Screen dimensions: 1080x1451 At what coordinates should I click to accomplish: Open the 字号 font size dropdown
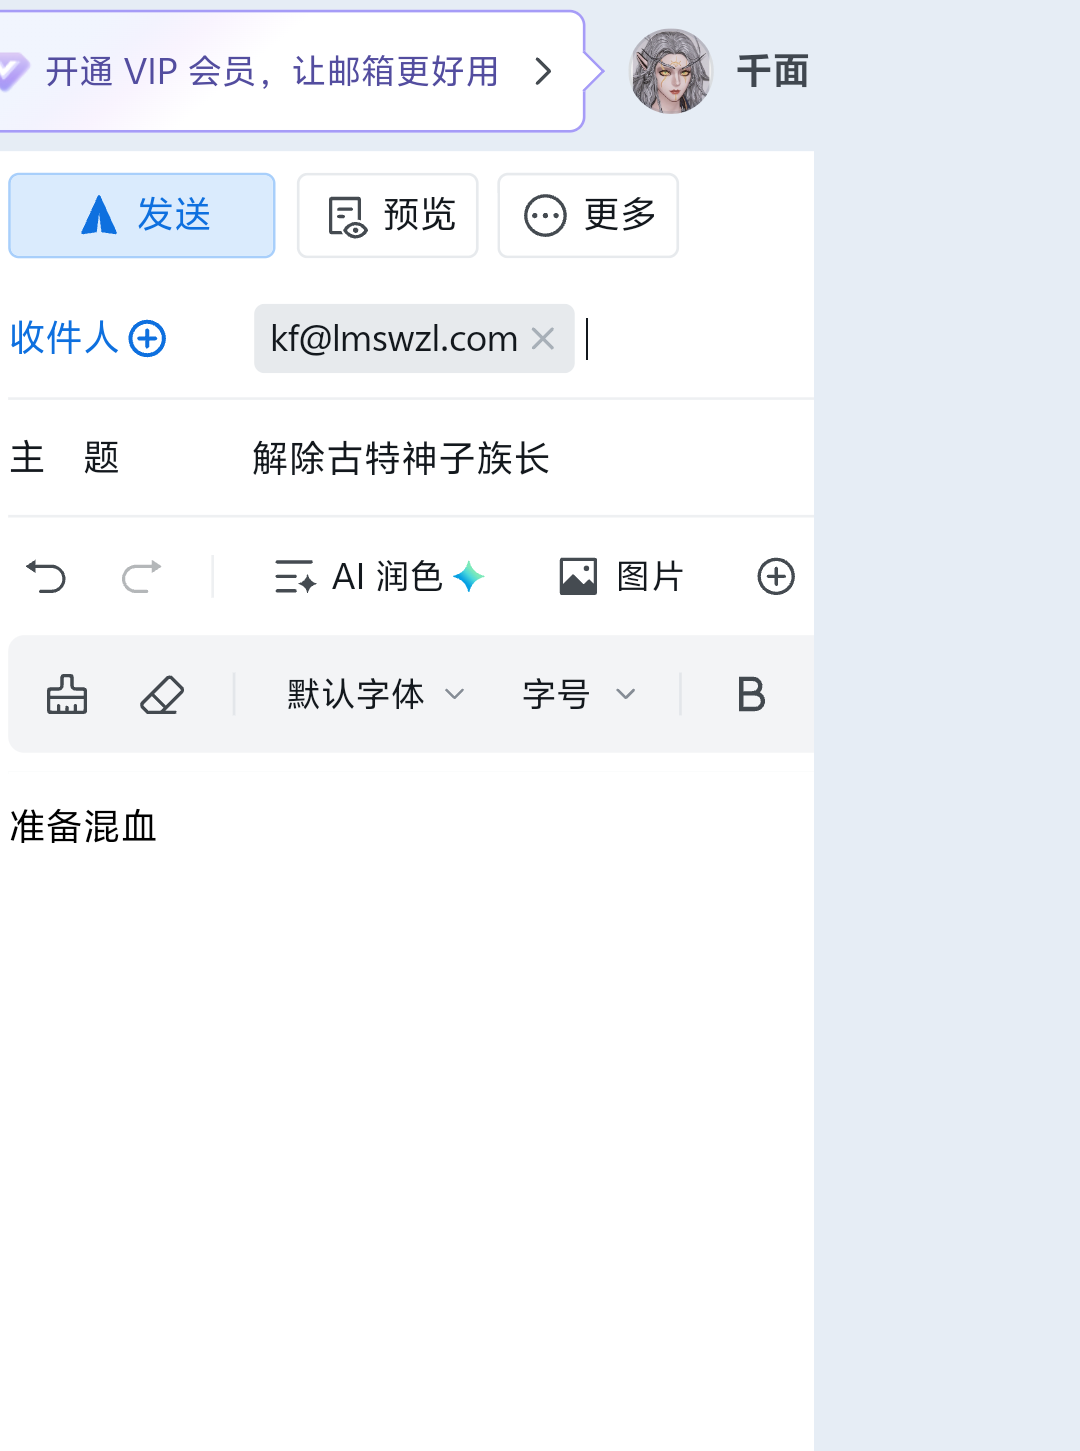click(579, 694)
